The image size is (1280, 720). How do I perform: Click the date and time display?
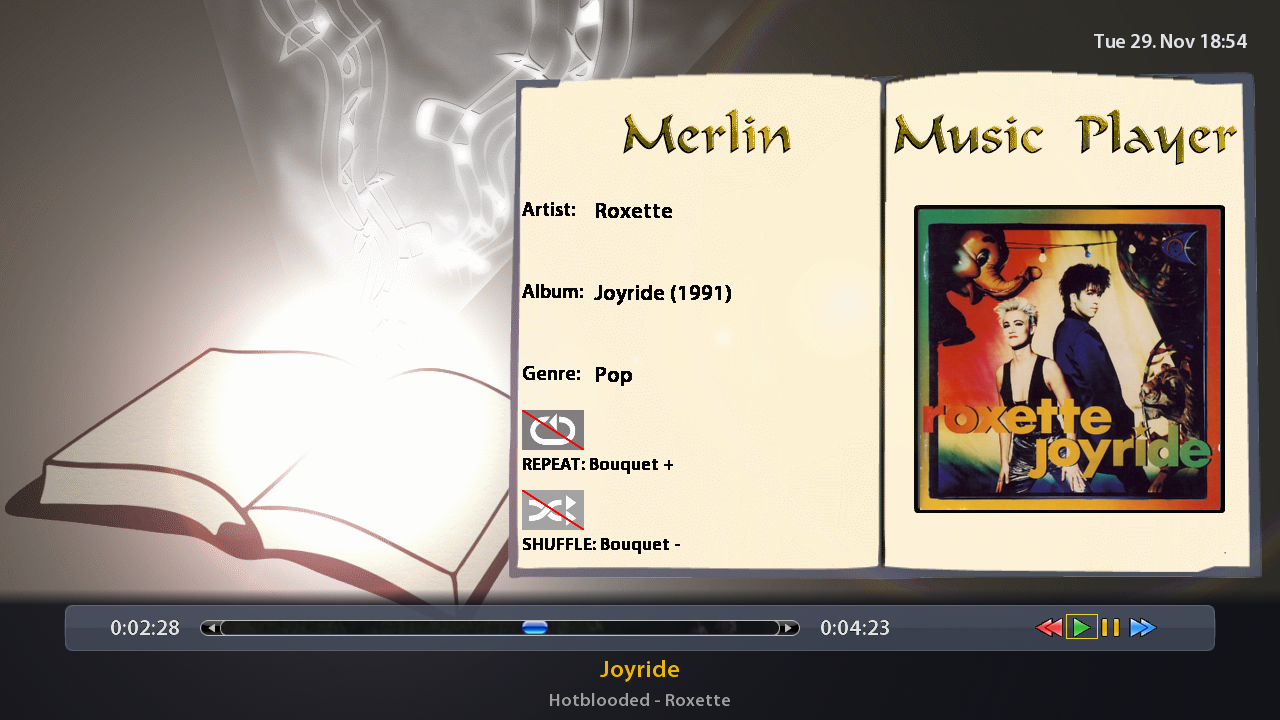point(1170,41)
